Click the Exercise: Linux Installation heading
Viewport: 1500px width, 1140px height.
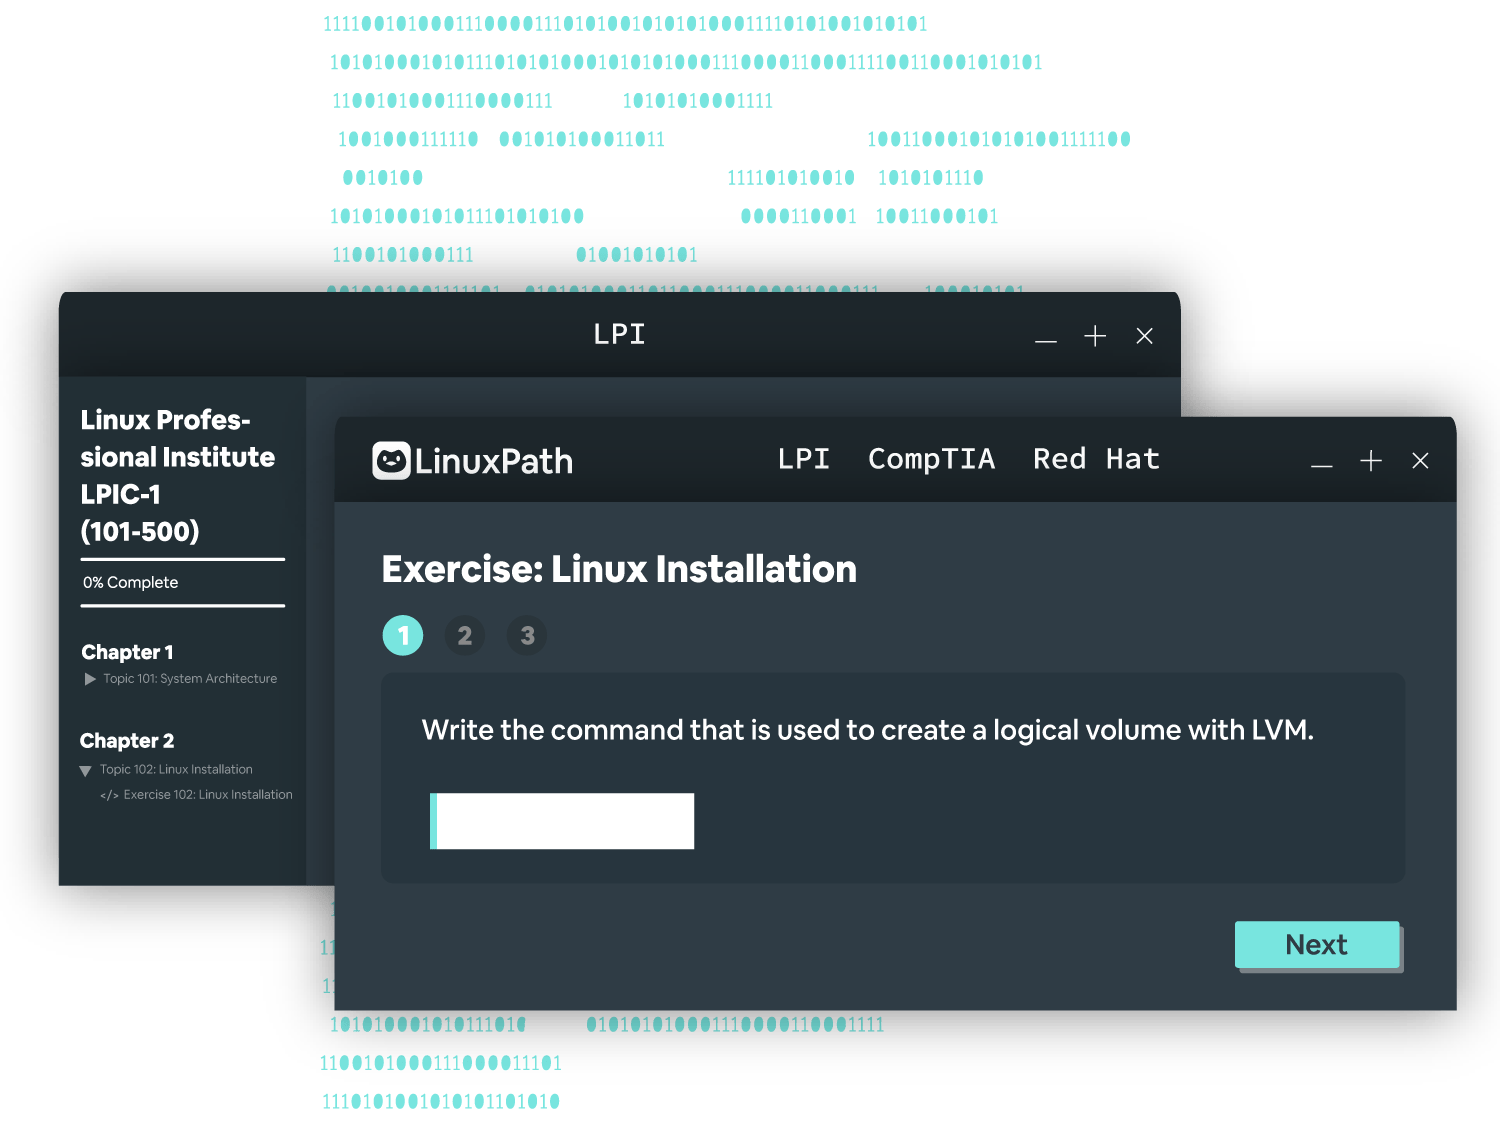(619, 569)
